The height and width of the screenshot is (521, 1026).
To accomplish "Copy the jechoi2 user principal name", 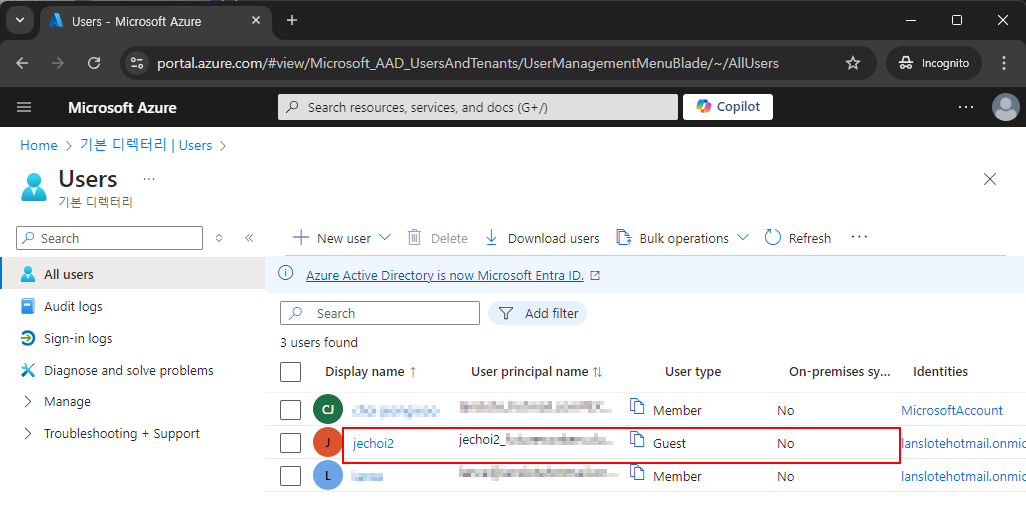I will 637,439.
